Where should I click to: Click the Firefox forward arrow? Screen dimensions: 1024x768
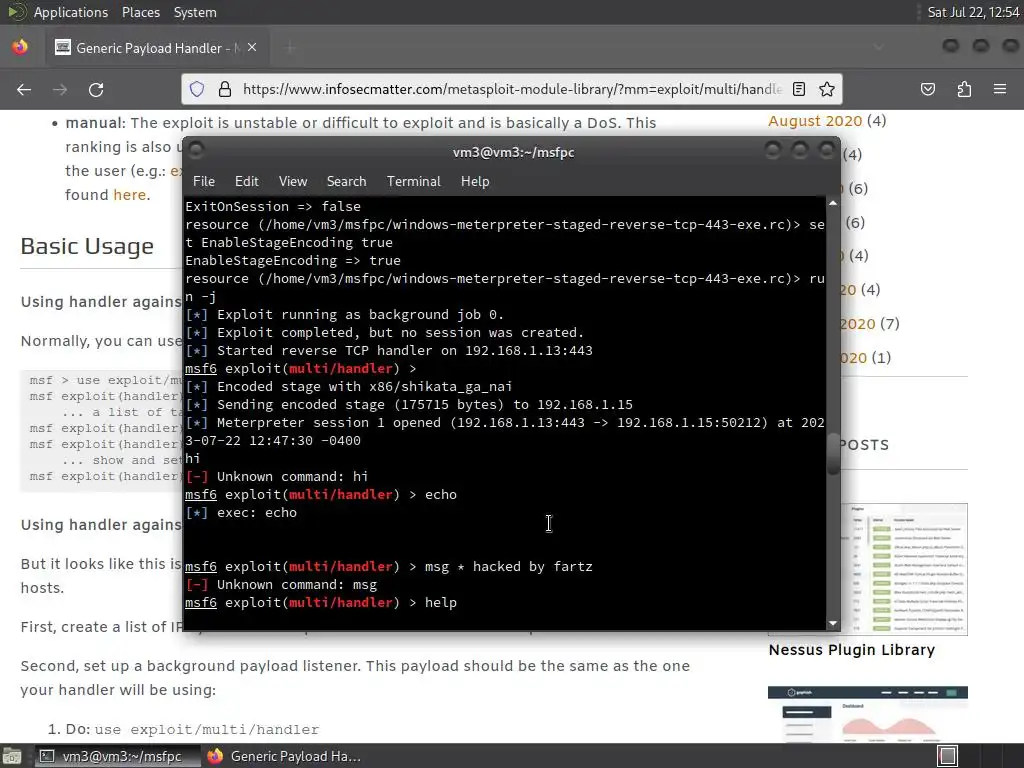[x=60, y=89]
